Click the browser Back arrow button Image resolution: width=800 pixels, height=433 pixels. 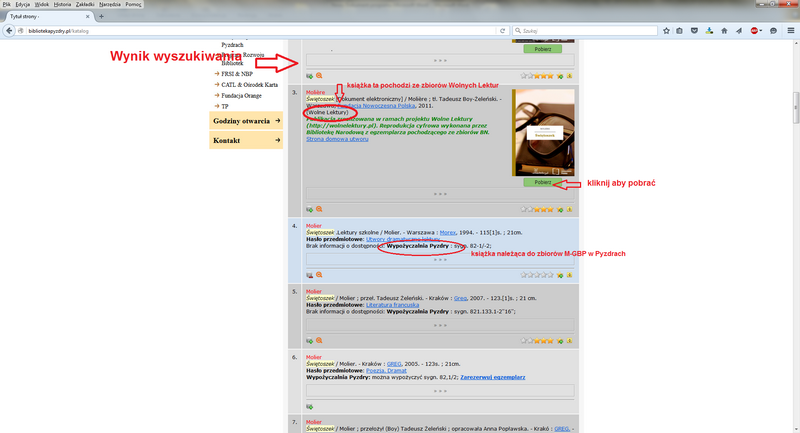point(8,31)
